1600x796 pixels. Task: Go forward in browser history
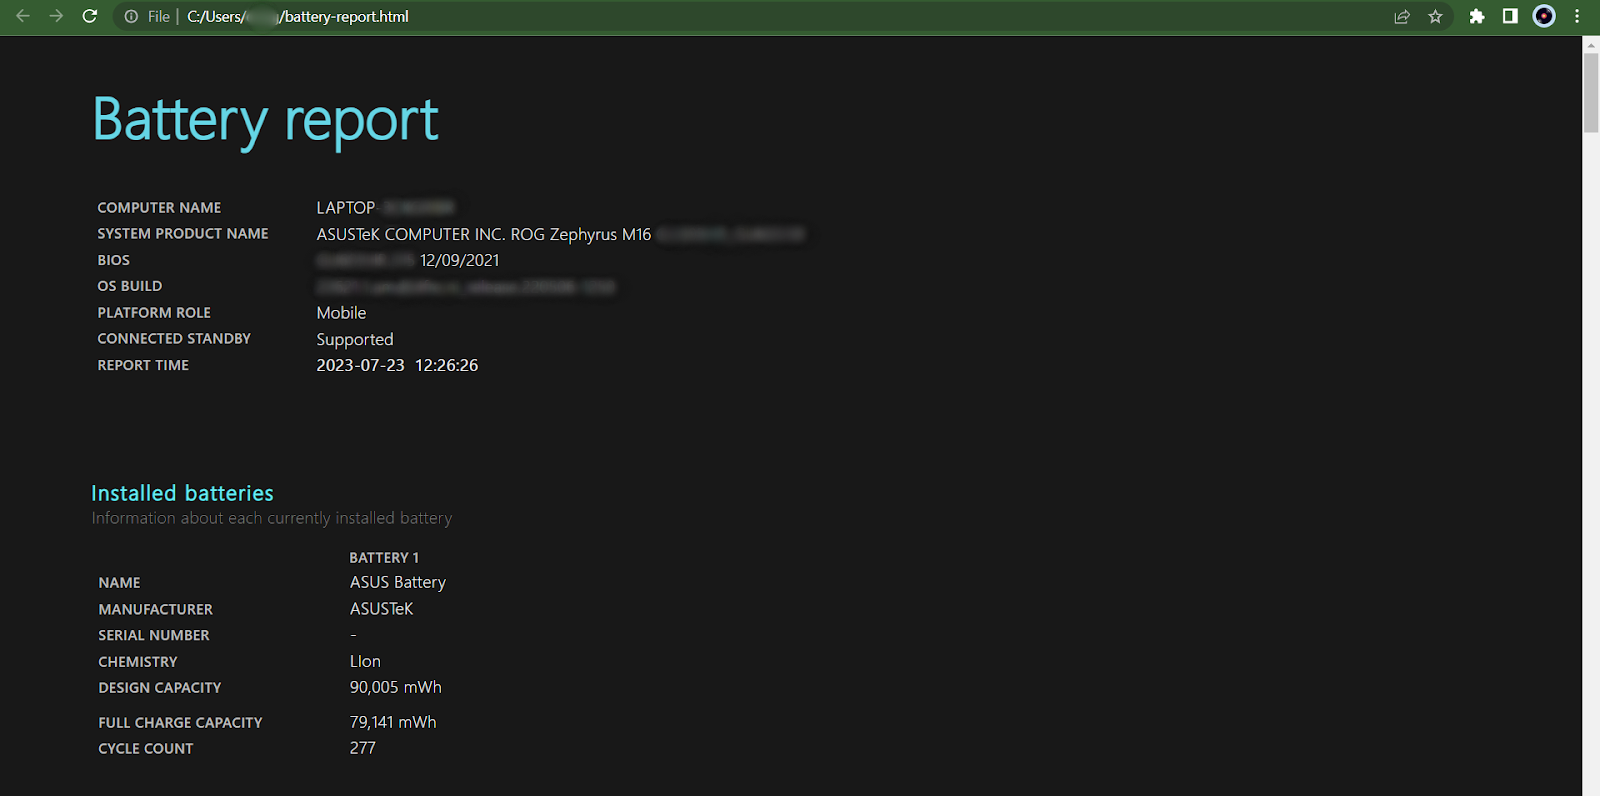tap(56, 16)
